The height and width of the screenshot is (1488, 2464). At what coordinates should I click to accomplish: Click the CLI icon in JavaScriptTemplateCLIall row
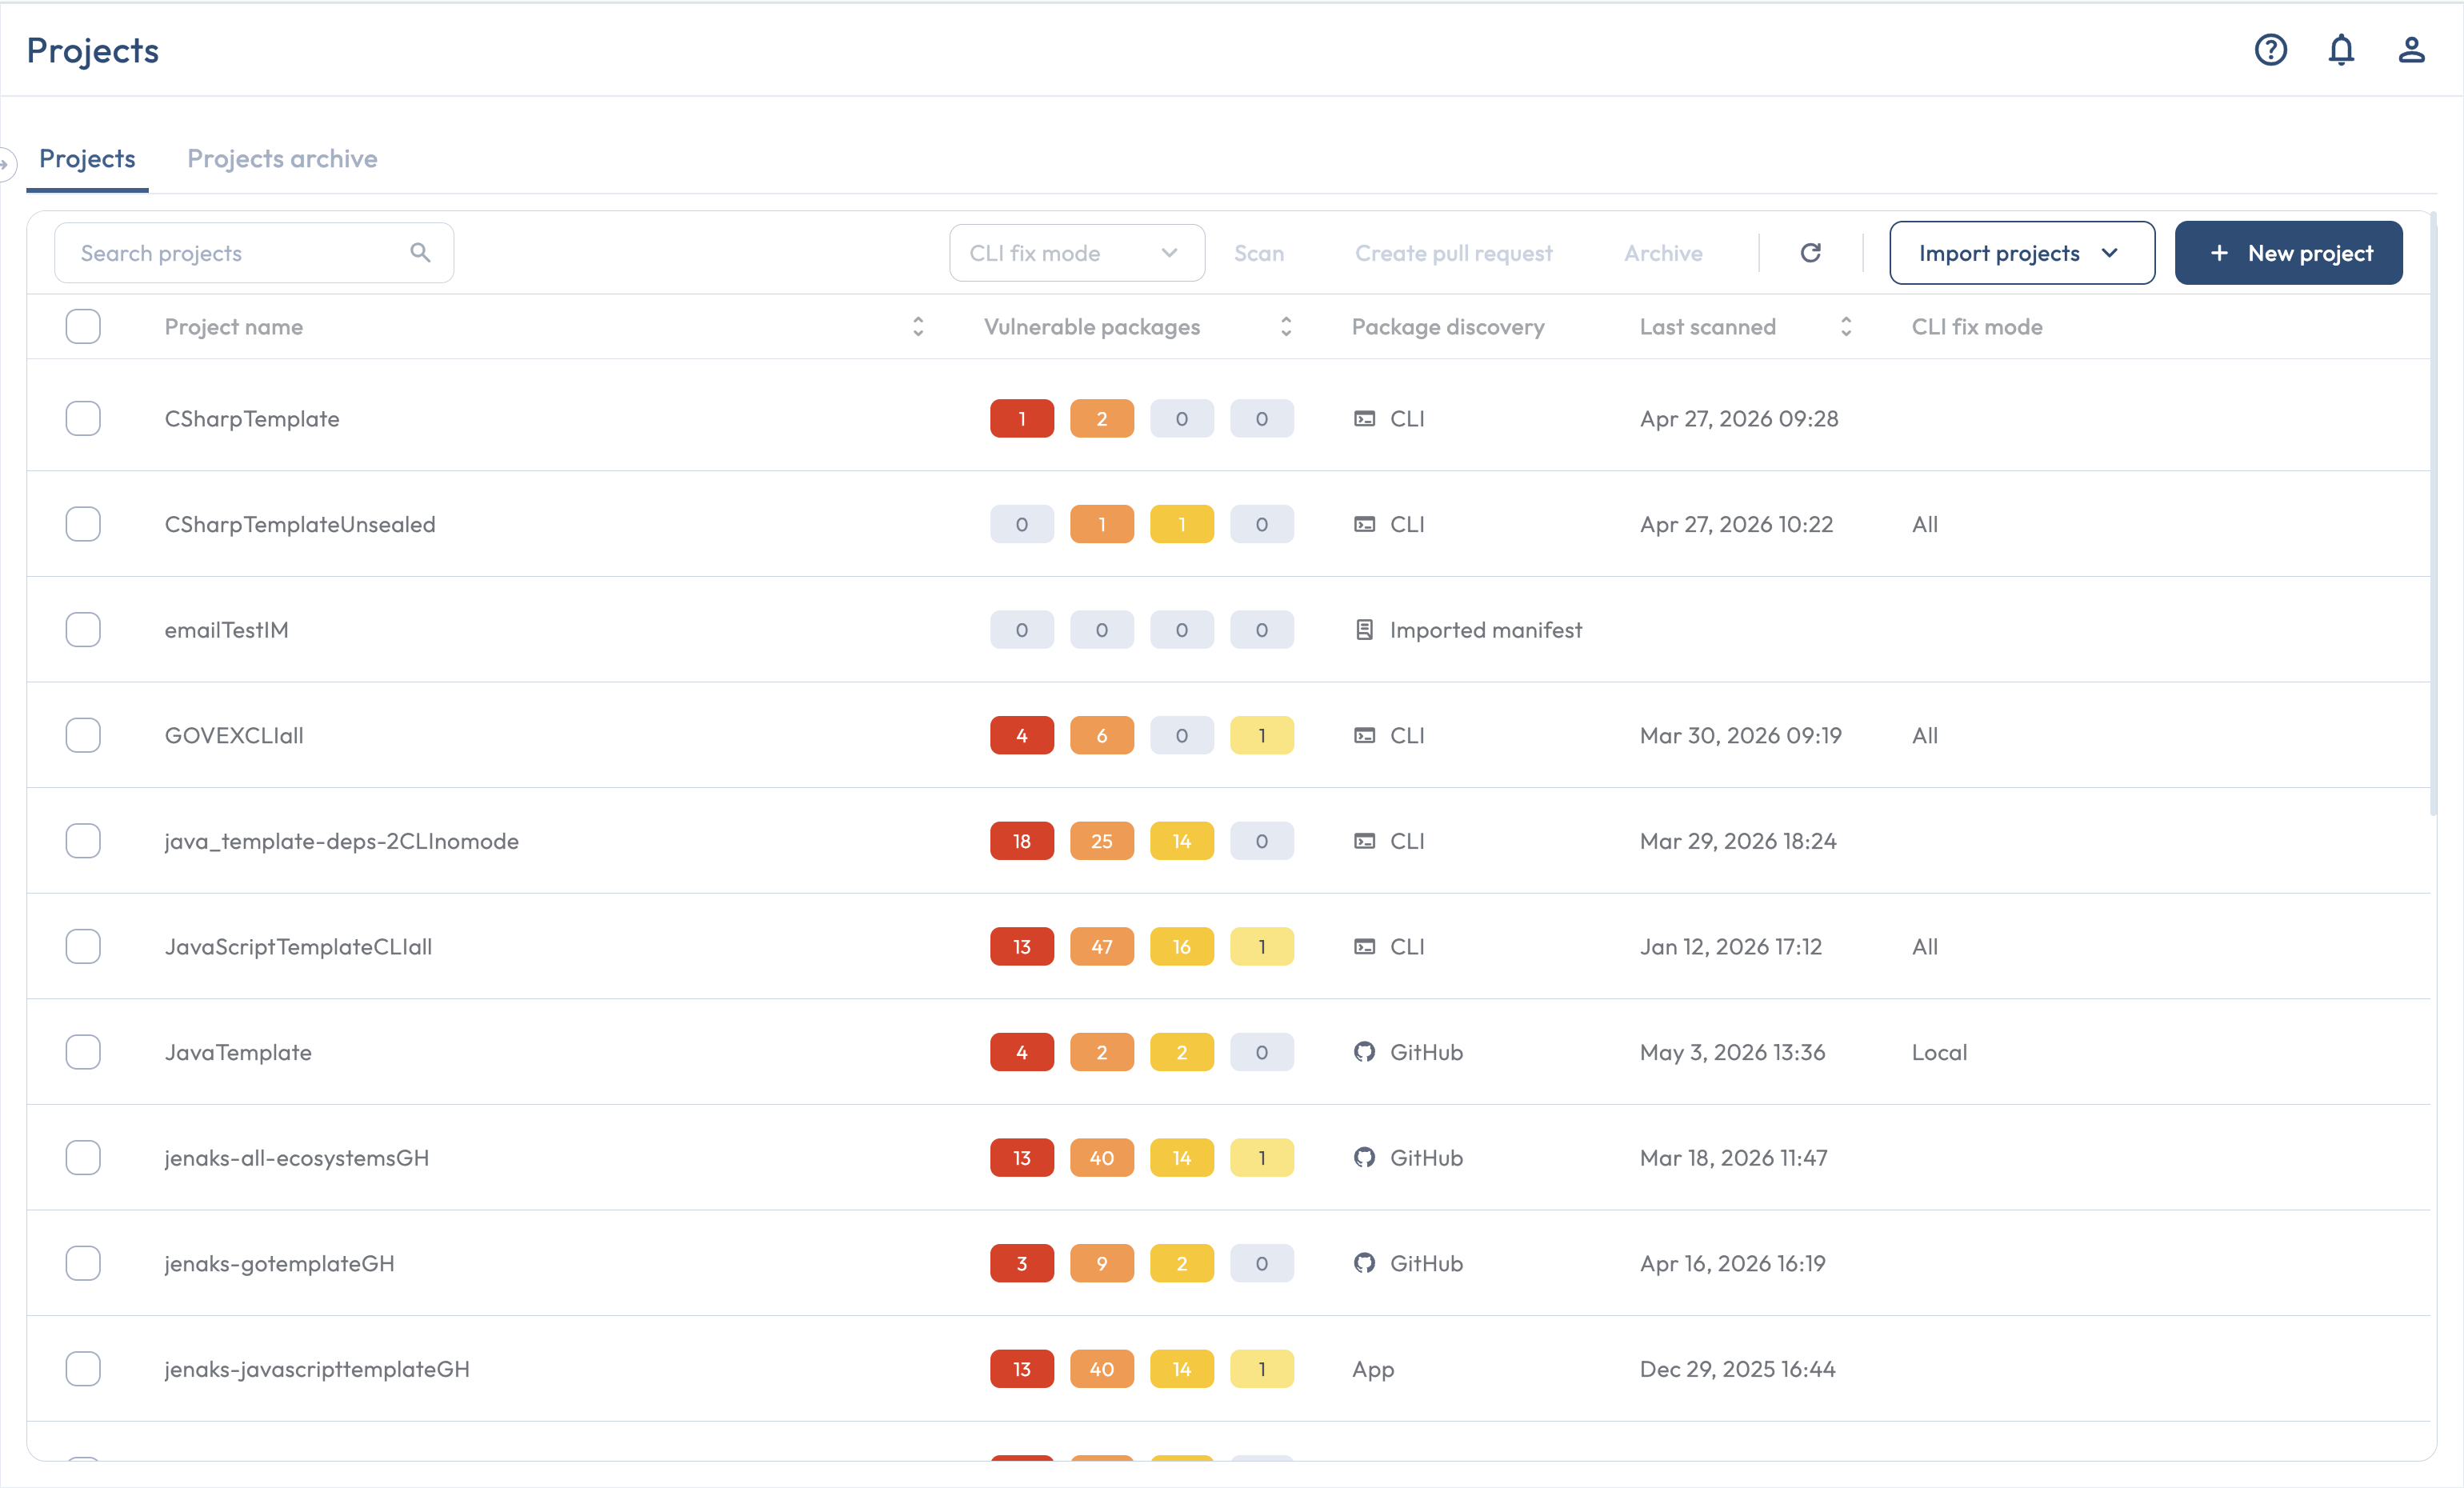click(1364, 947)
